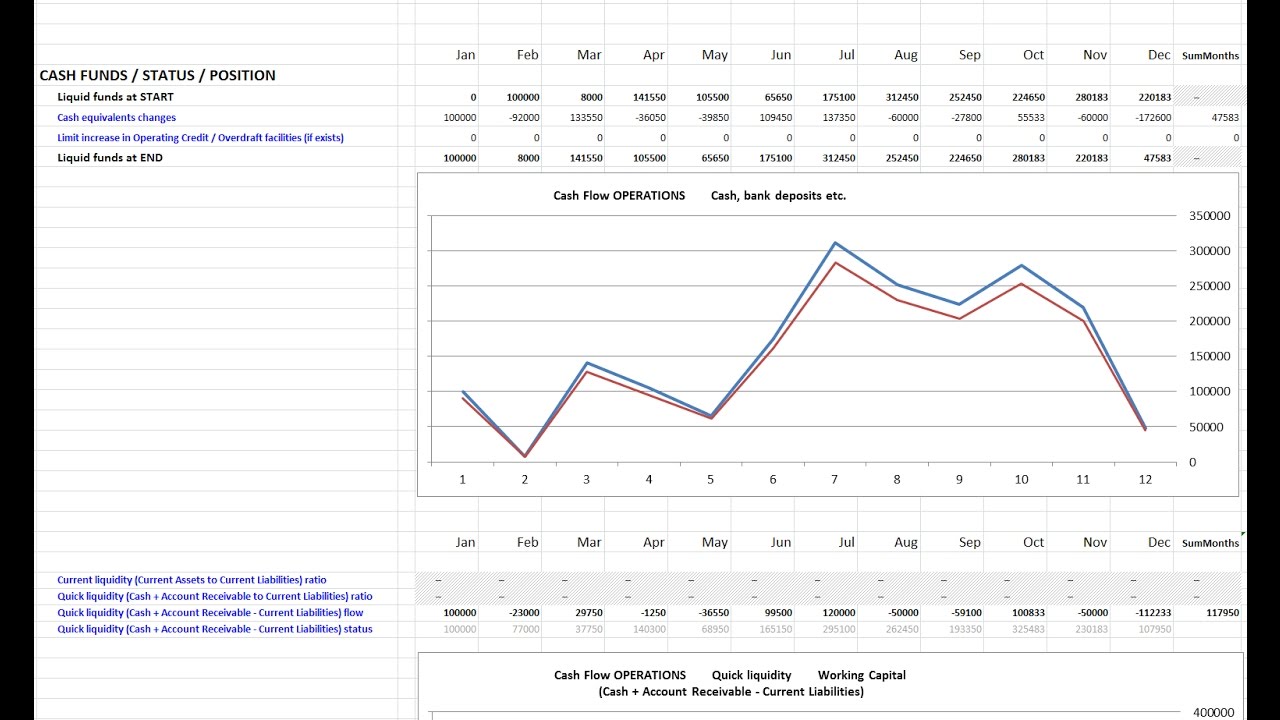Click the Aug header above the liquidity ratios table
Image resolution: width=1280 pixels, height=720 pixels.
(905, 542)
